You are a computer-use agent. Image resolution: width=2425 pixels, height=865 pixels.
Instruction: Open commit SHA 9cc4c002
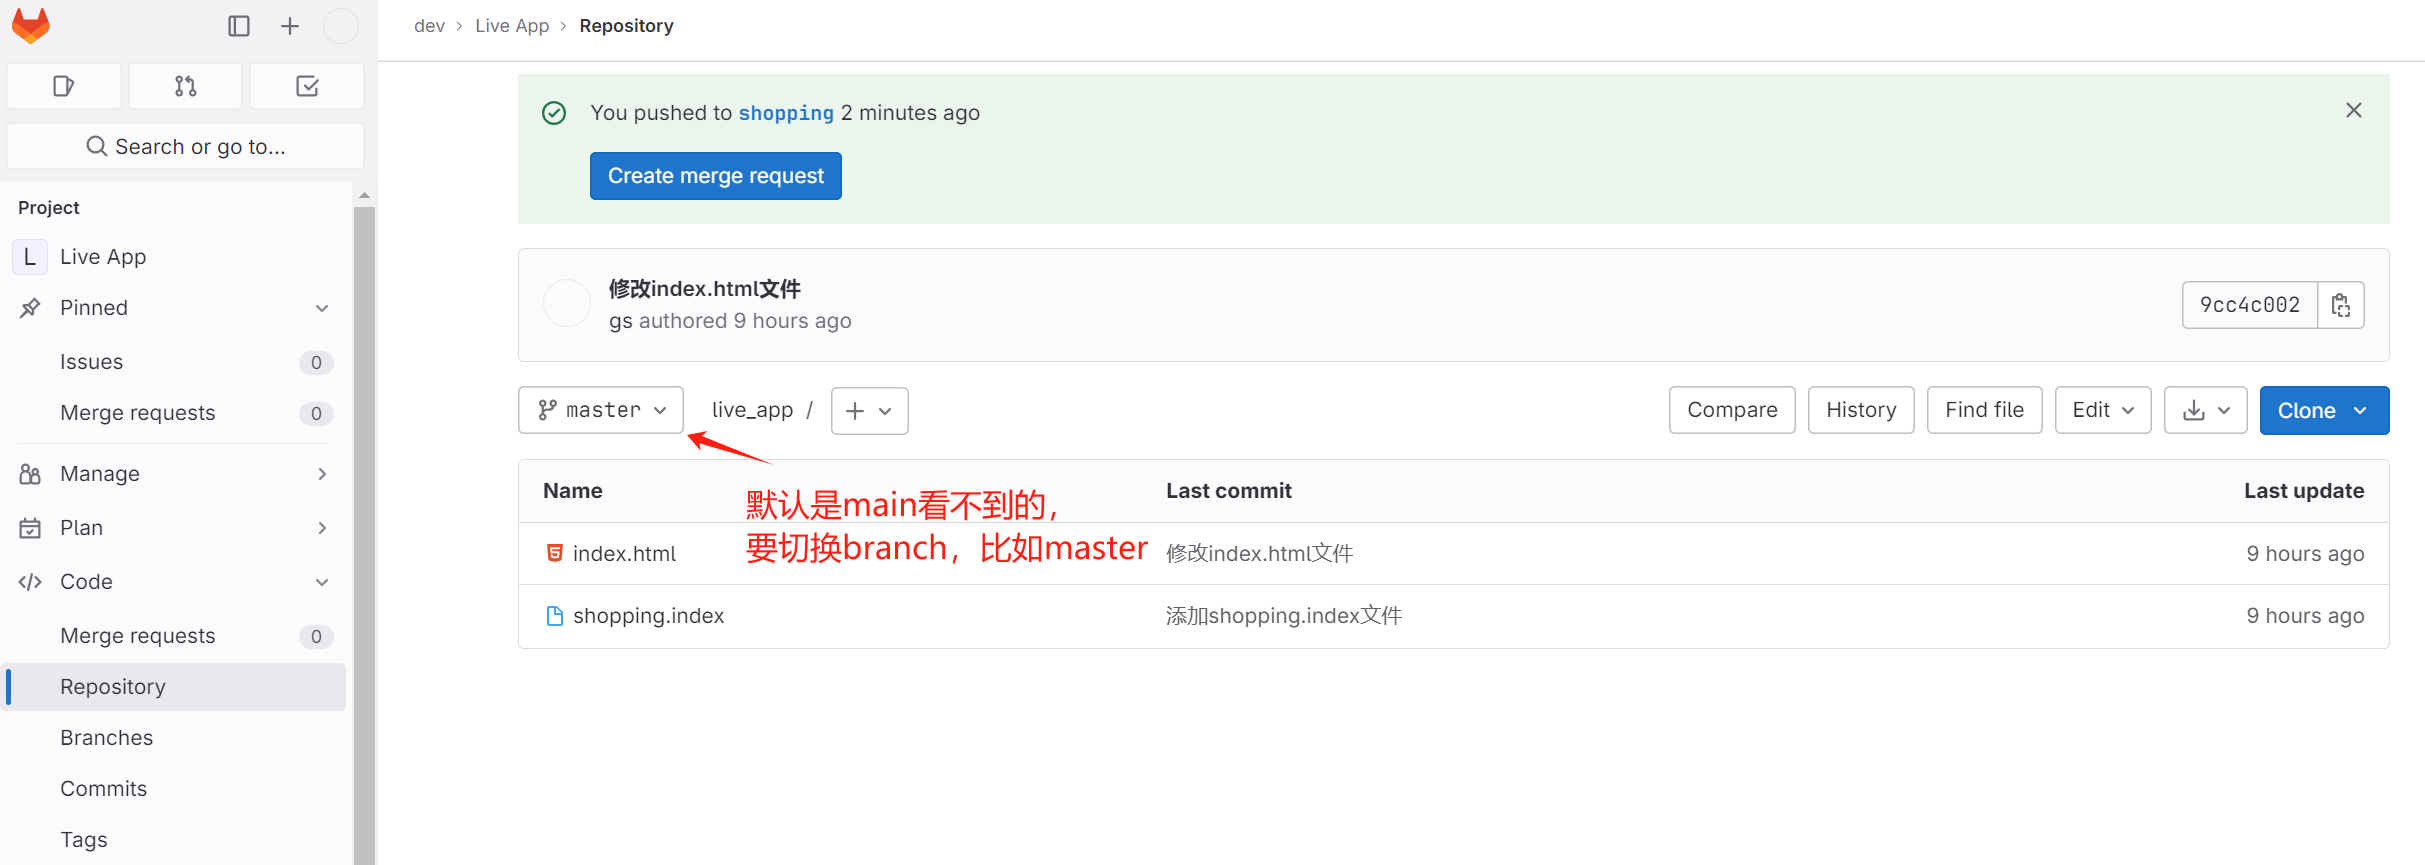pos(2250,305)
